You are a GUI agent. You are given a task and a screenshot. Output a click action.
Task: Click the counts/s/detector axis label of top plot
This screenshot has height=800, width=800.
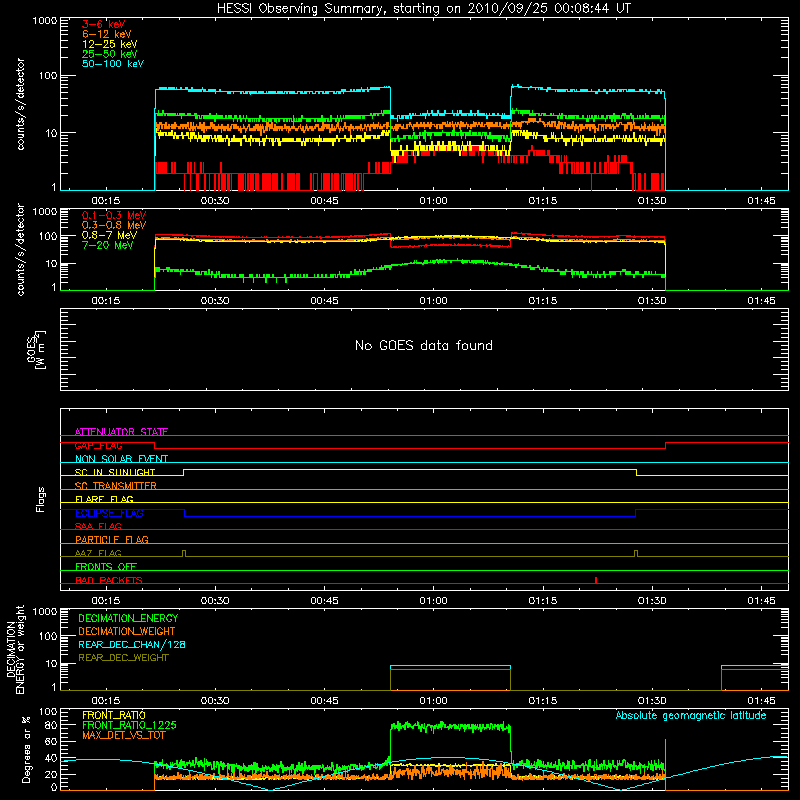[20, 104]
